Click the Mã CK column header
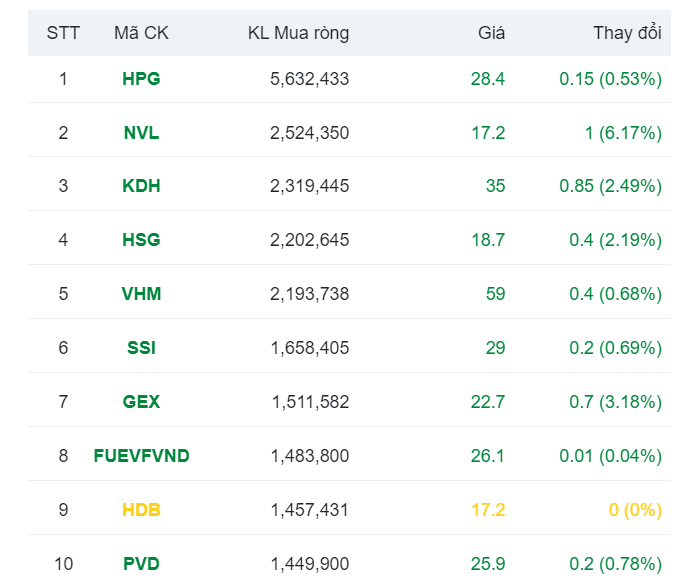 [x=141, y=33]
